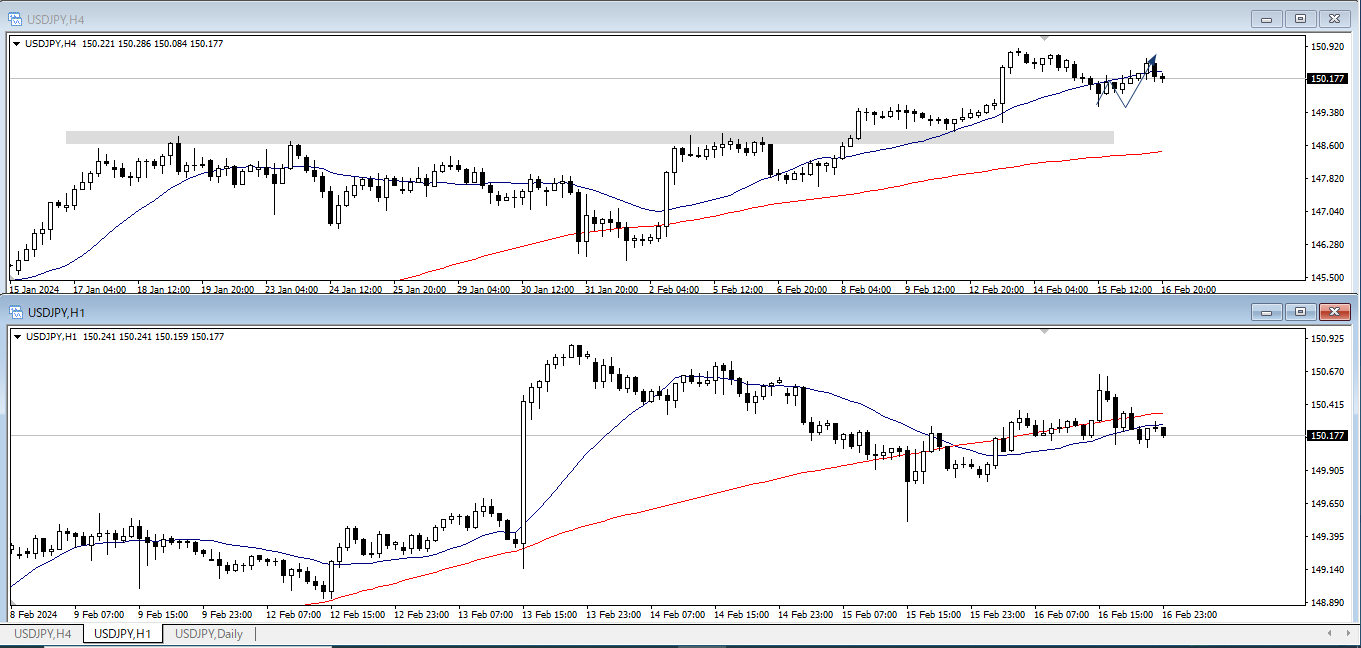Close the USDJPY,H1 chart window

(x=1334, y=313)
